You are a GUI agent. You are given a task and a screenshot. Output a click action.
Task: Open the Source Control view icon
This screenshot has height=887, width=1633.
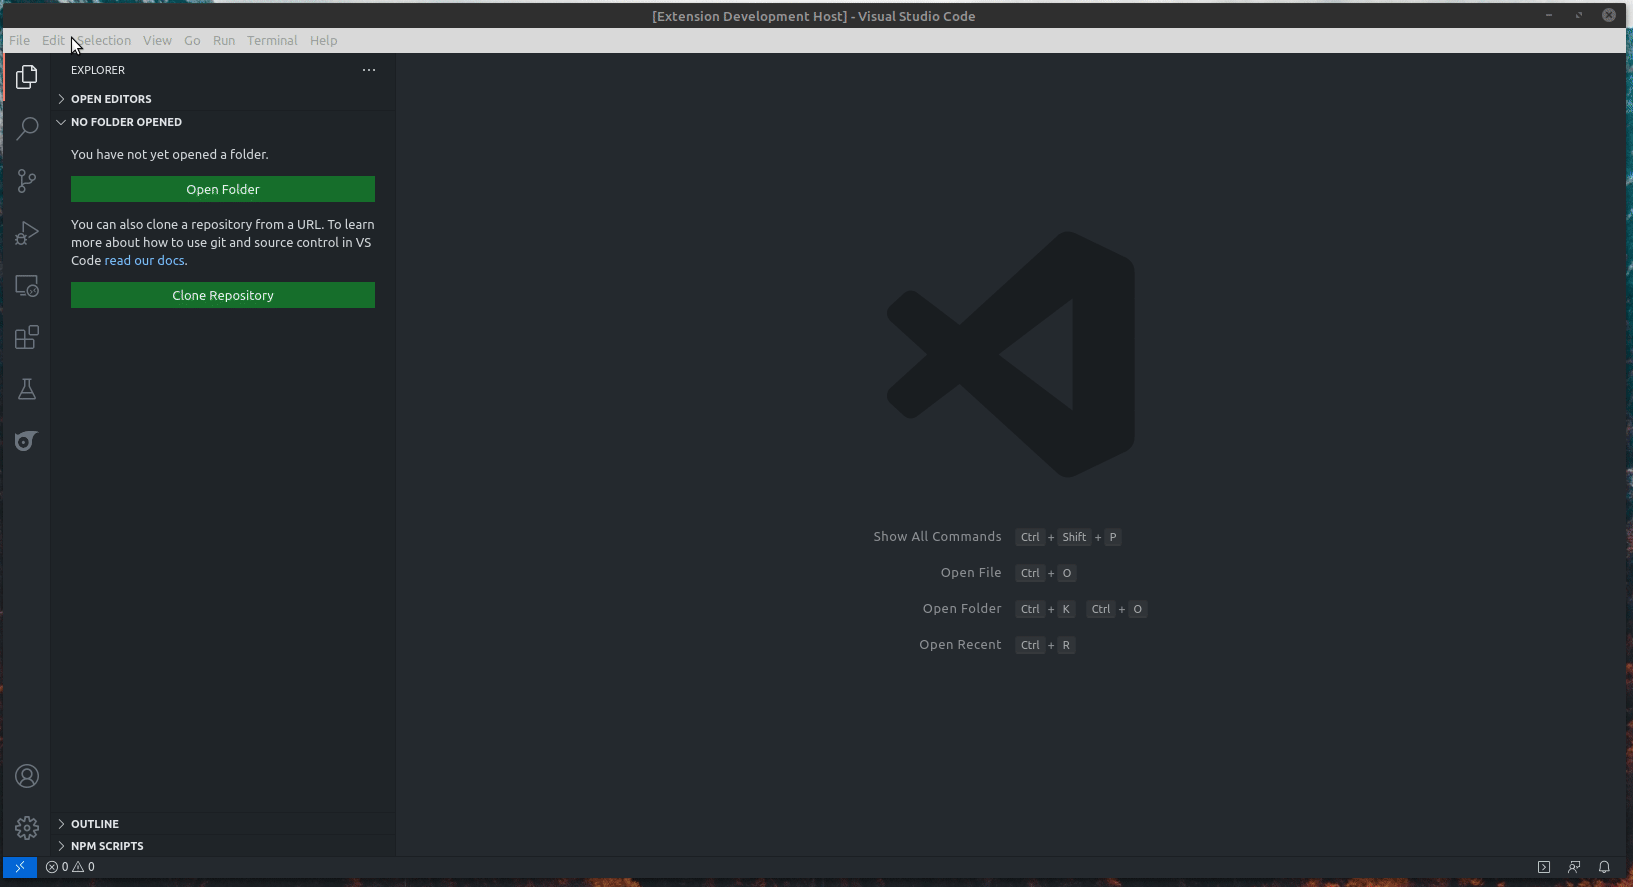tap(27, 181)
